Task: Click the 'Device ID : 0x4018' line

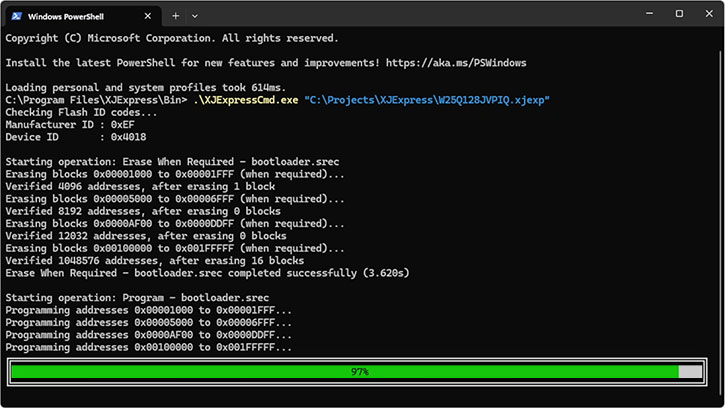Action: 76,137
